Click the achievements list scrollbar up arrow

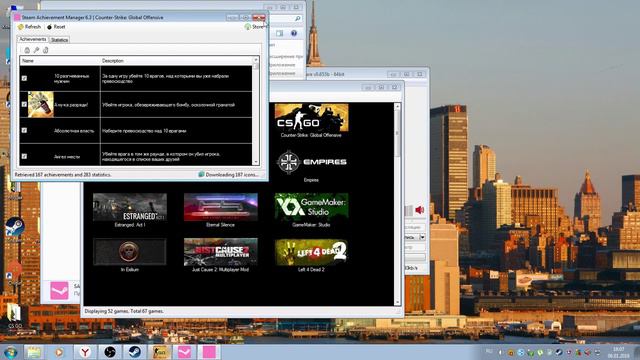pos(256,60)
